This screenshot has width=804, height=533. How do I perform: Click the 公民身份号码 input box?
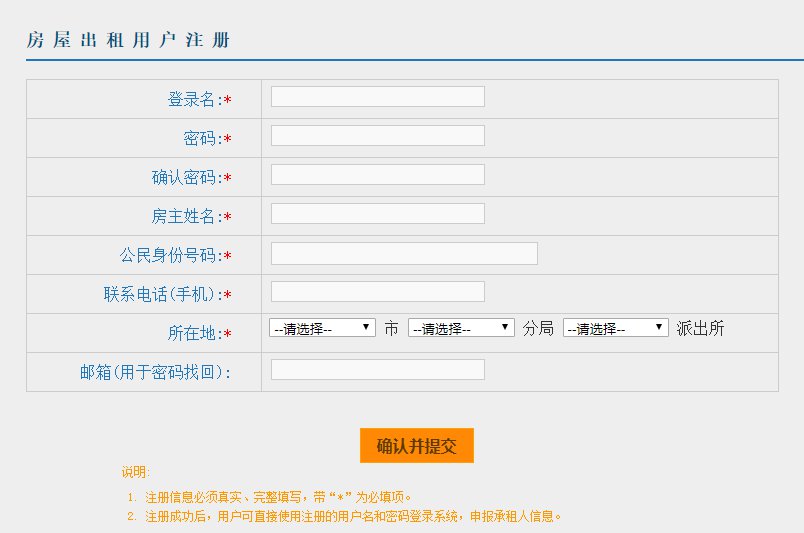(x=404, y=254)
